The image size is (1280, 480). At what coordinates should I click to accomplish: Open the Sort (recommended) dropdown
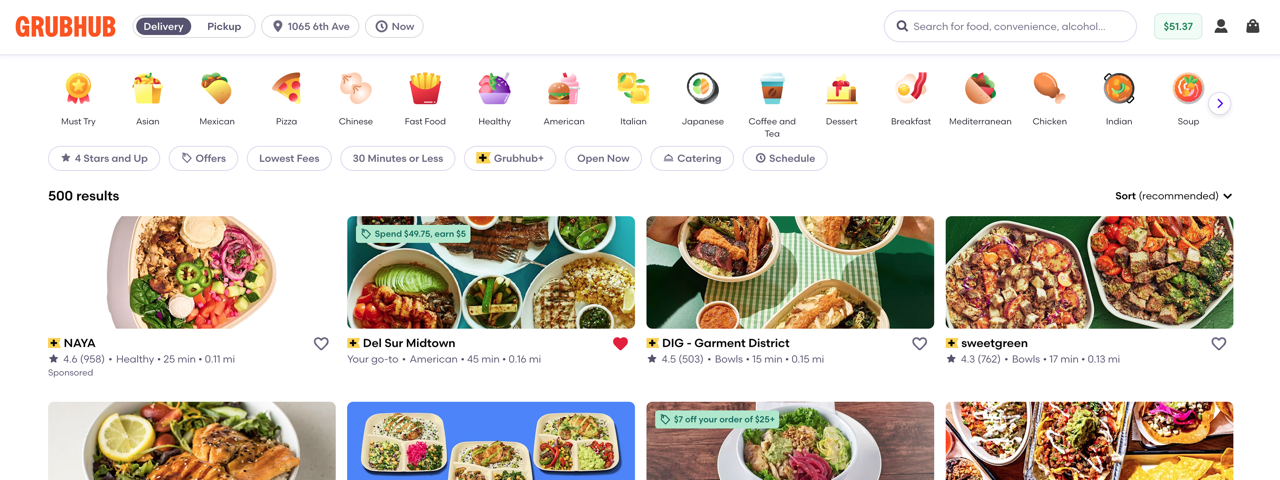(1174, 196)
